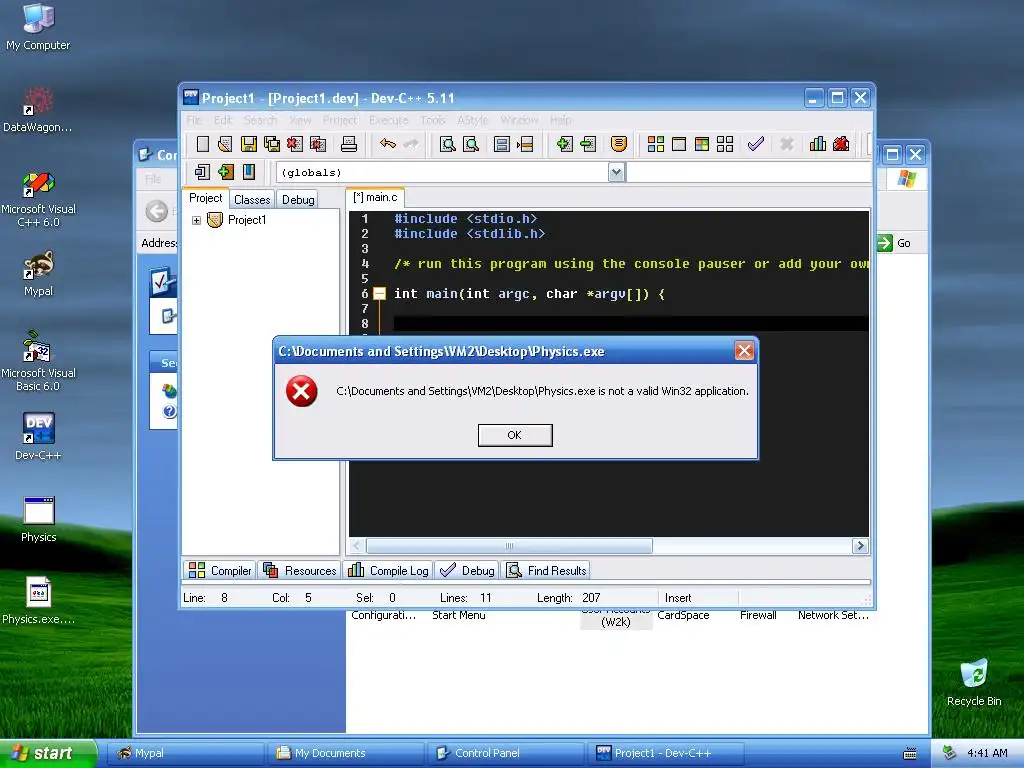Click the Delete profiling information icon
The height and width of the screenshot is (768, 1024).
[841, 144]
